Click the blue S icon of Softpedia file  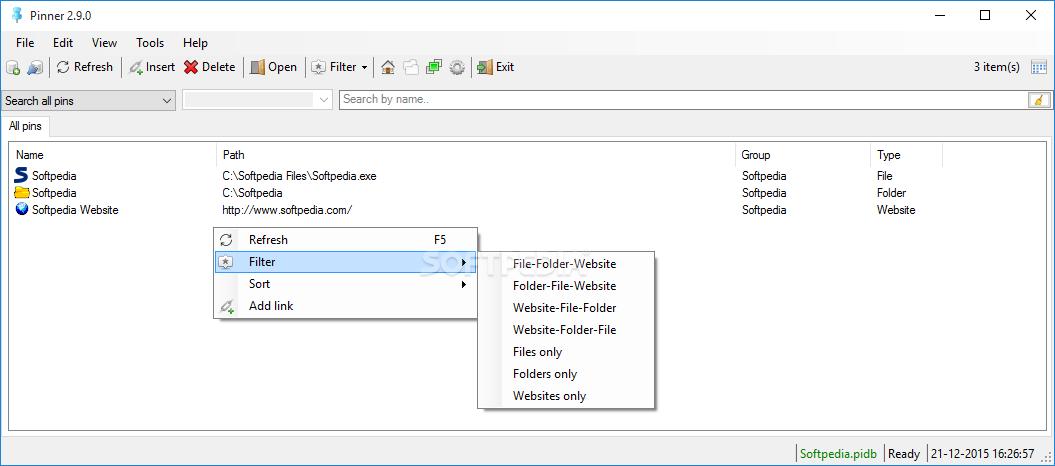point(22,176)
